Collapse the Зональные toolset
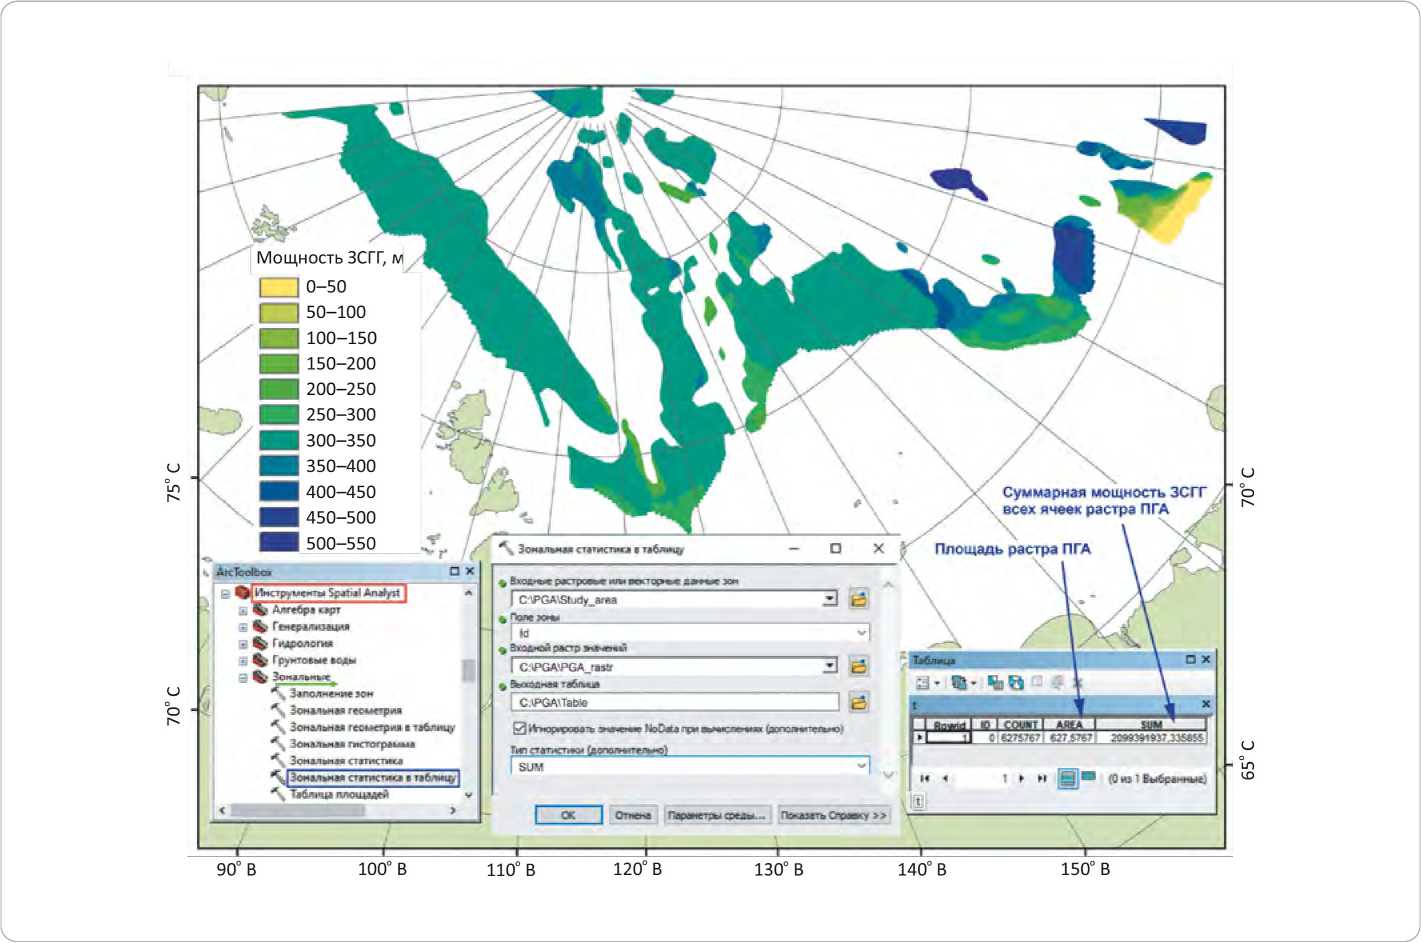The height and width of the screenshot is (943, 1421). pyautogui.click(x=243, y=678)
